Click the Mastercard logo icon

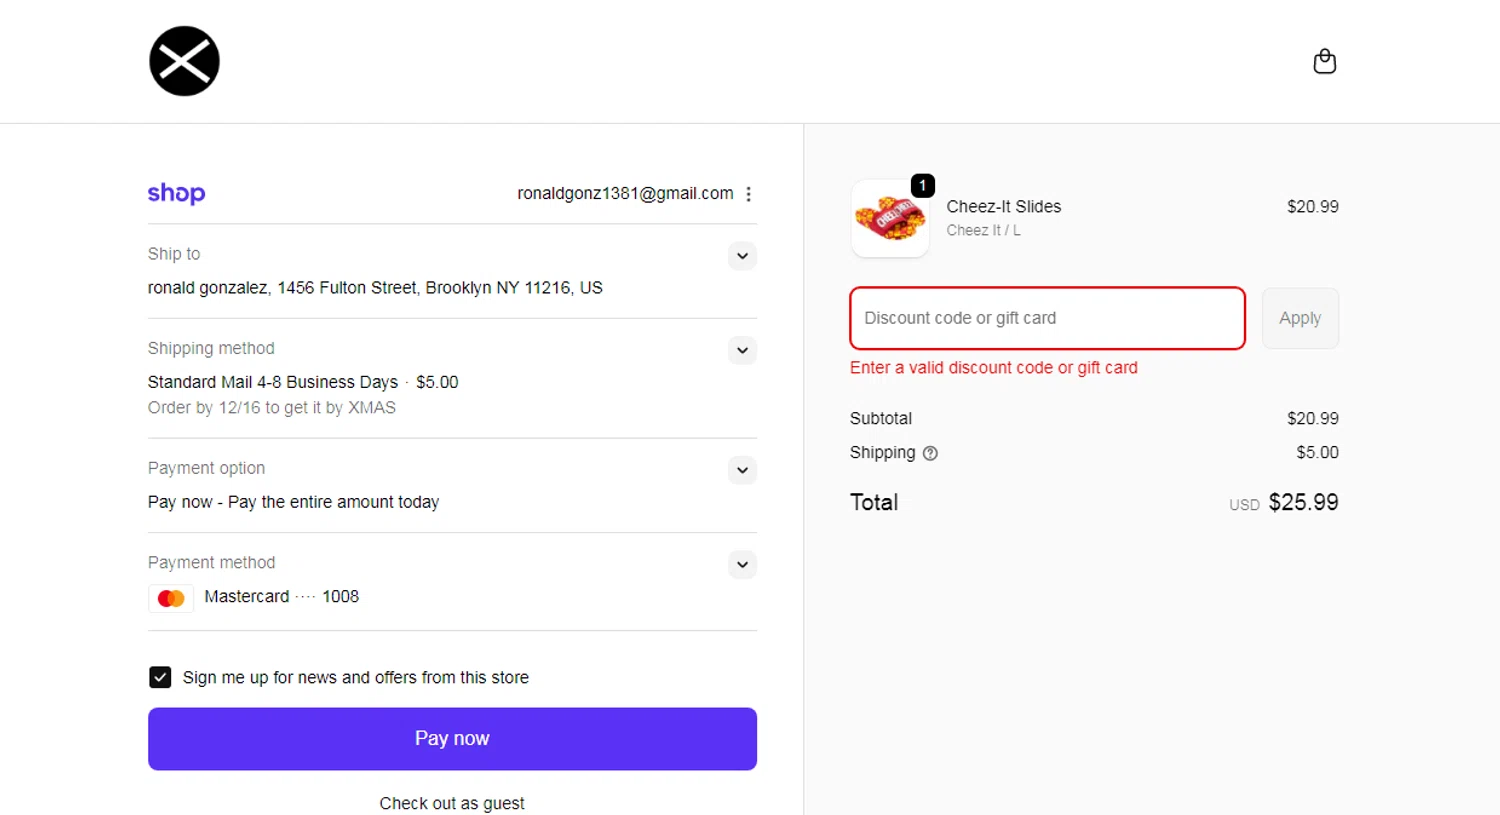point(171,598)
